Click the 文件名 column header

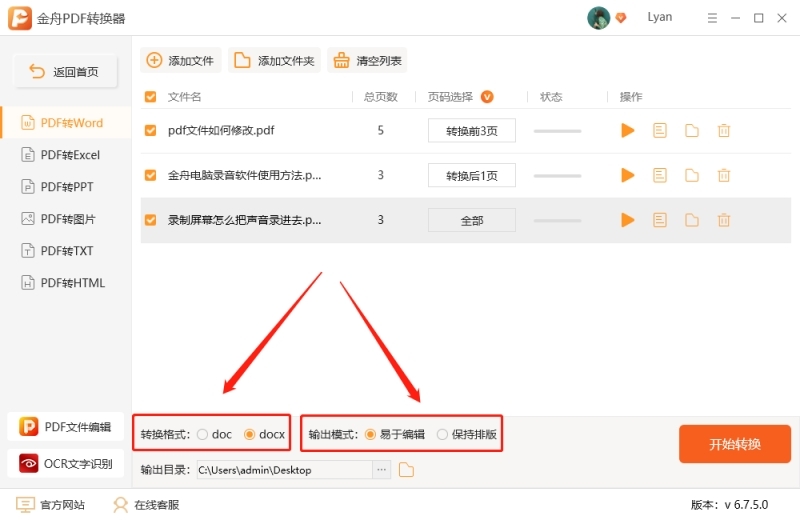[x=184, y=97]
